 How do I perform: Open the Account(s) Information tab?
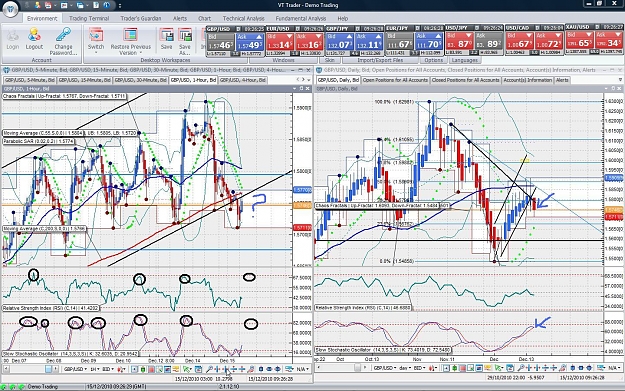point(528,80)
